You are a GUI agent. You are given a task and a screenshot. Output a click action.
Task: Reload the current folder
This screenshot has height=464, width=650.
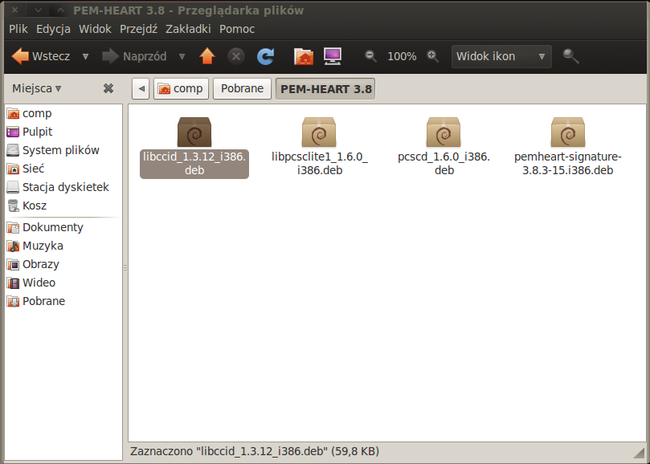coord(265,56)
